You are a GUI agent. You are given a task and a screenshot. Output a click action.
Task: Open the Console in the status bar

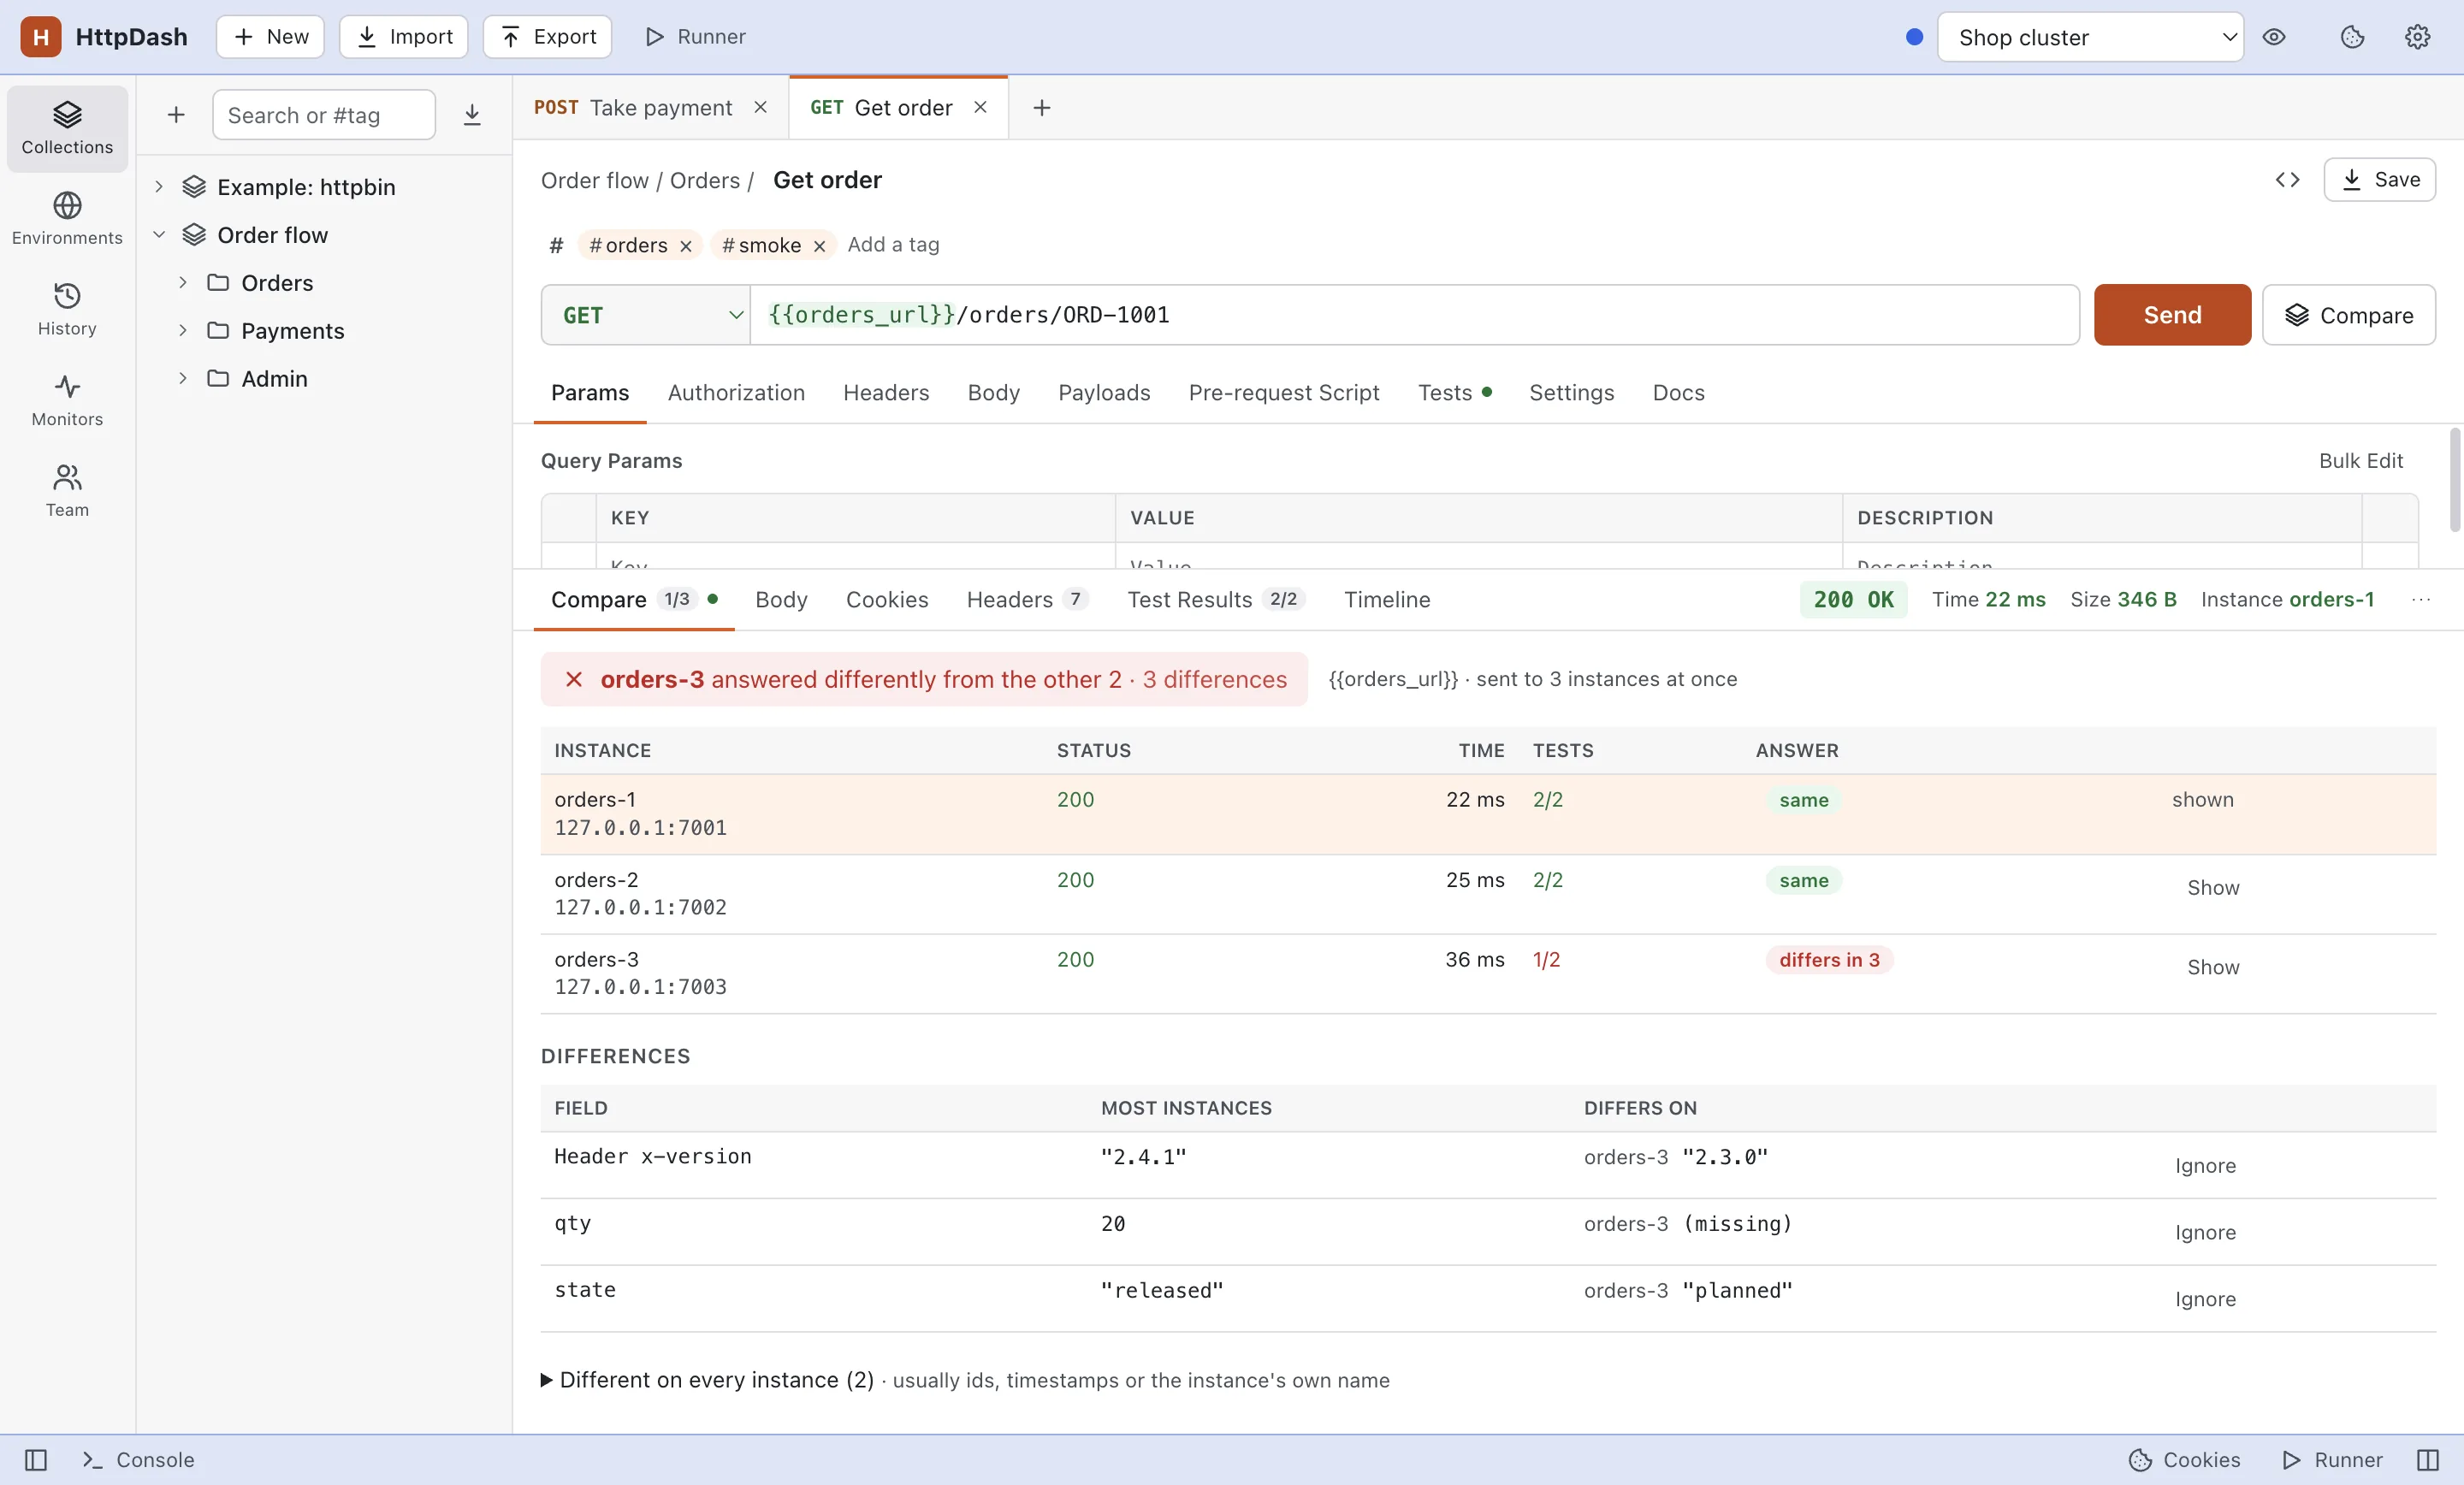(x=139, y=1460)
